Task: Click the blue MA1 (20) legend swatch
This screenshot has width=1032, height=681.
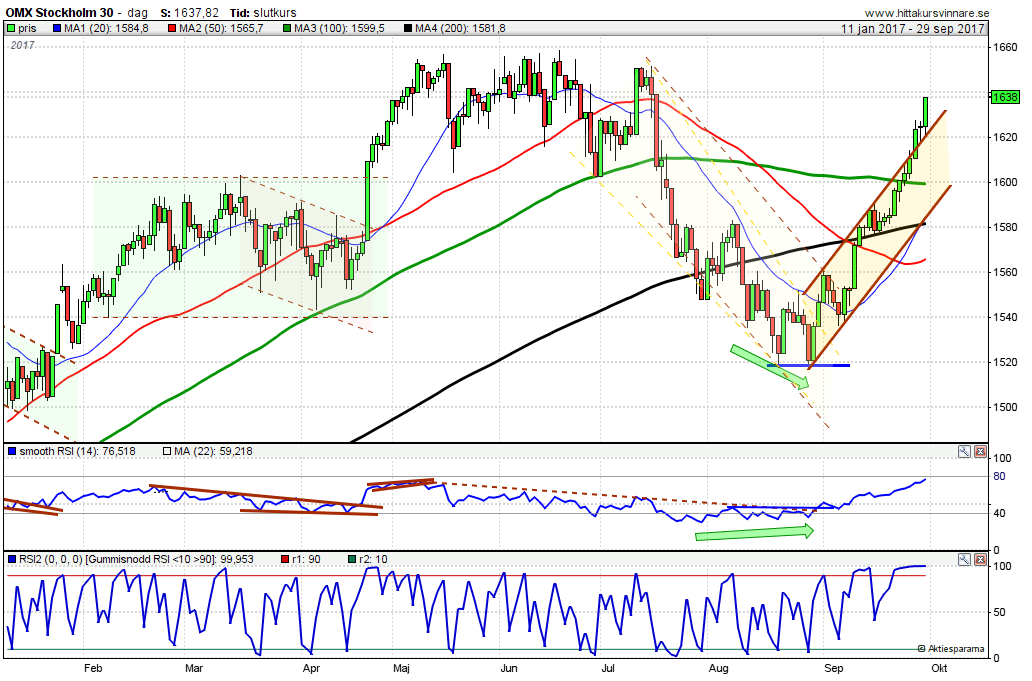Action: click(x=56, y=28)
